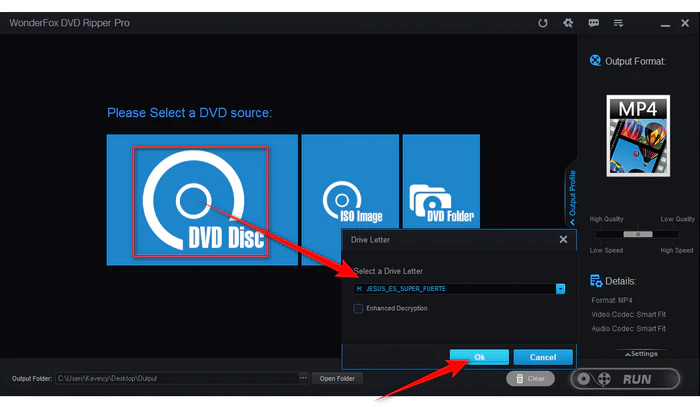Click the MP4 output format thumbnail
Image resolution: width=700 pixels, height=407 pixels.
(638, 136)
